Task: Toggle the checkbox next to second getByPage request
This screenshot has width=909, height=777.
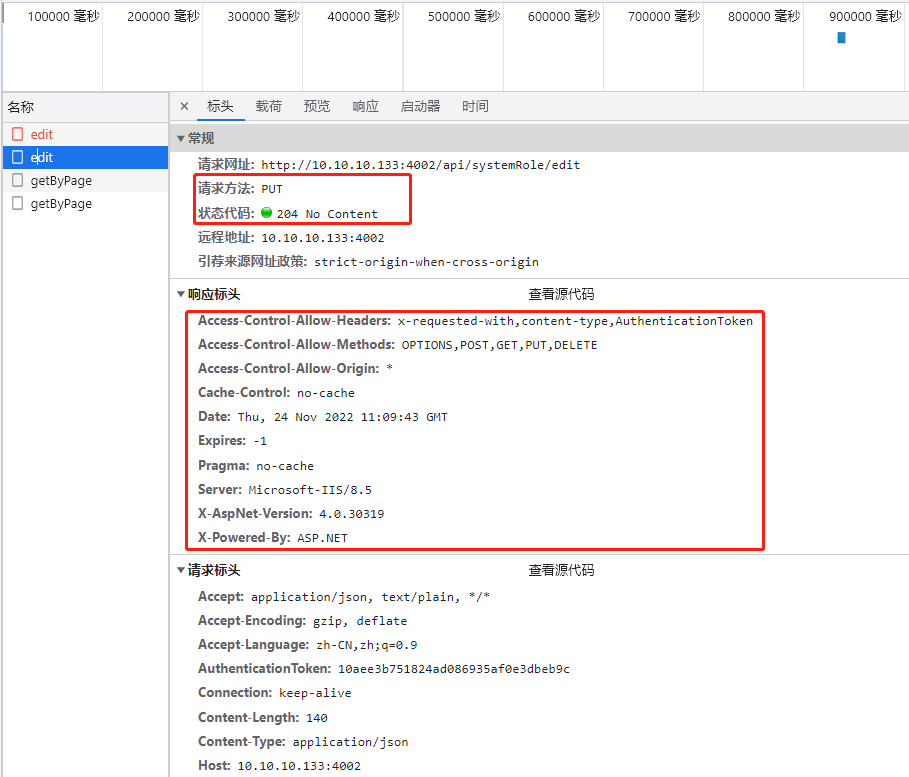Action: 16,202
